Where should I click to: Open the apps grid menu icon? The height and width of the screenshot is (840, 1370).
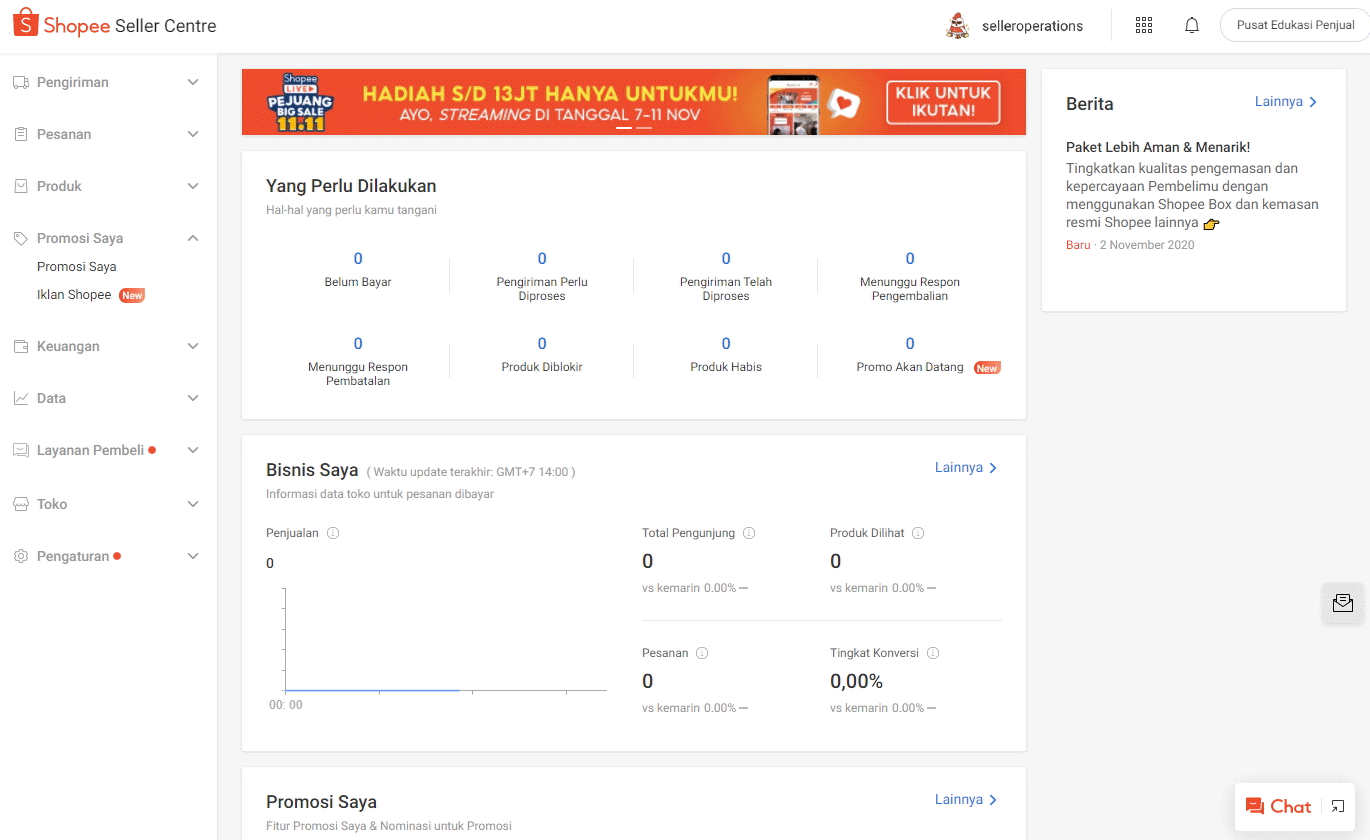1144,26
